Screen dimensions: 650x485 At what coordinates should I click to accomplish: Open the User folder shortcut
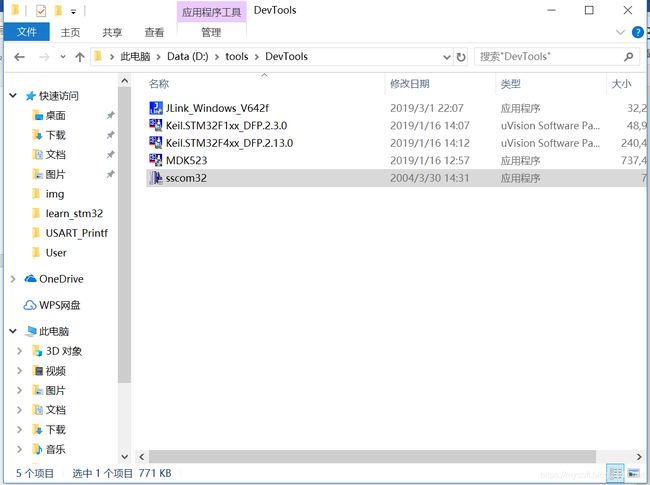56,252
